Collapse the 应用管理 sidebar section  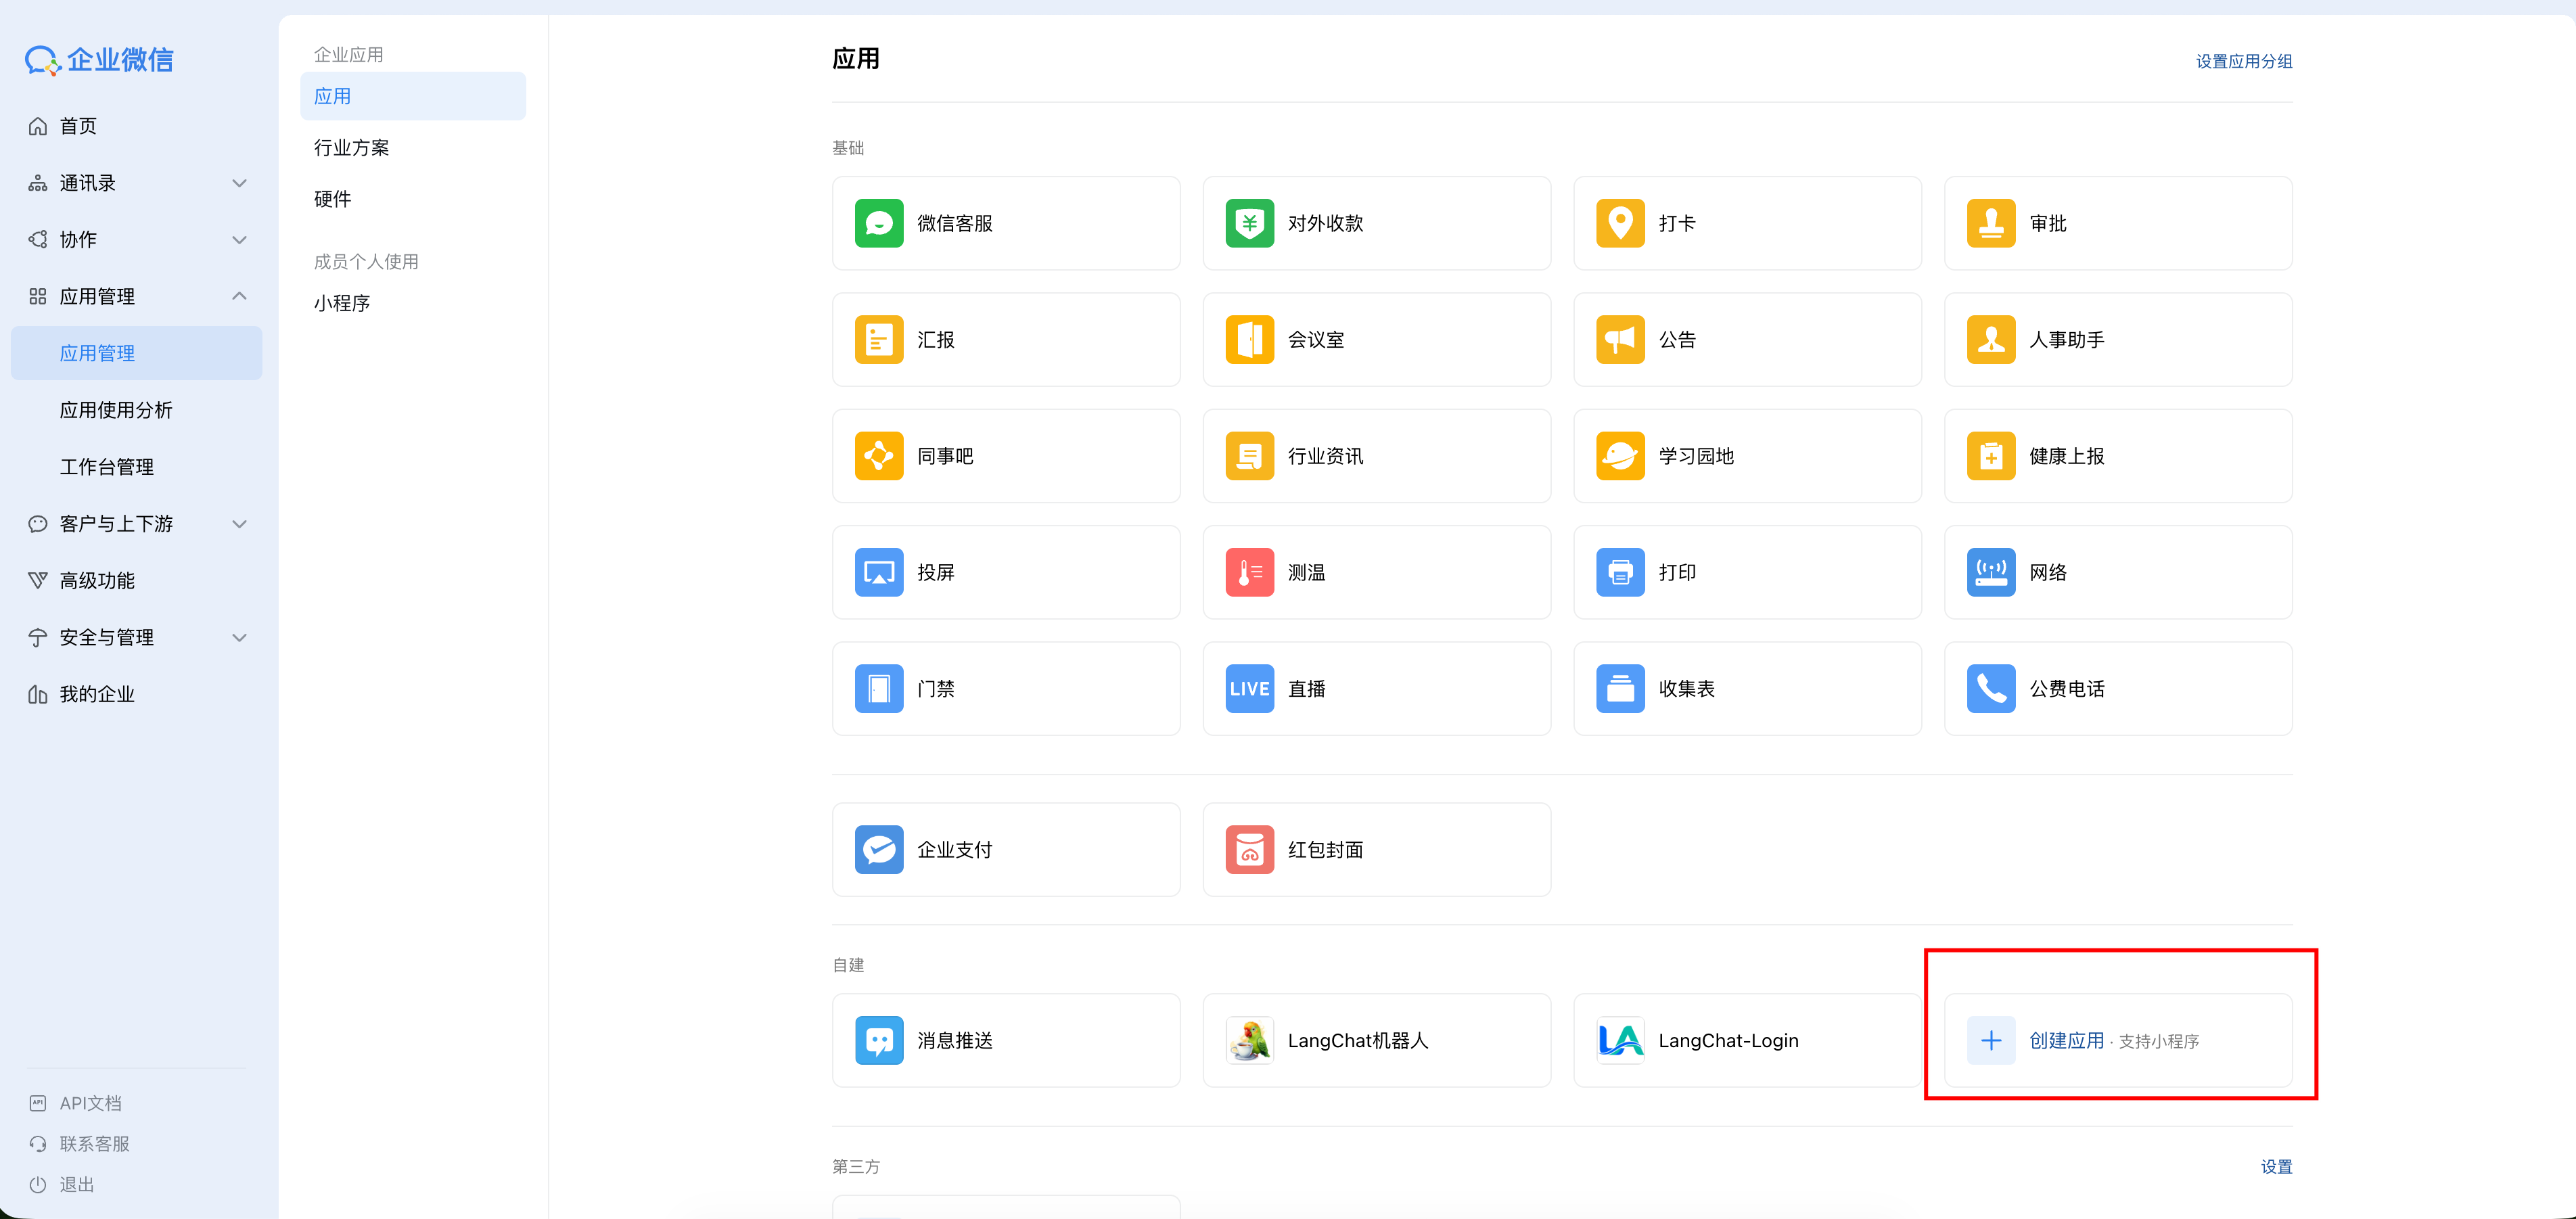239,296
